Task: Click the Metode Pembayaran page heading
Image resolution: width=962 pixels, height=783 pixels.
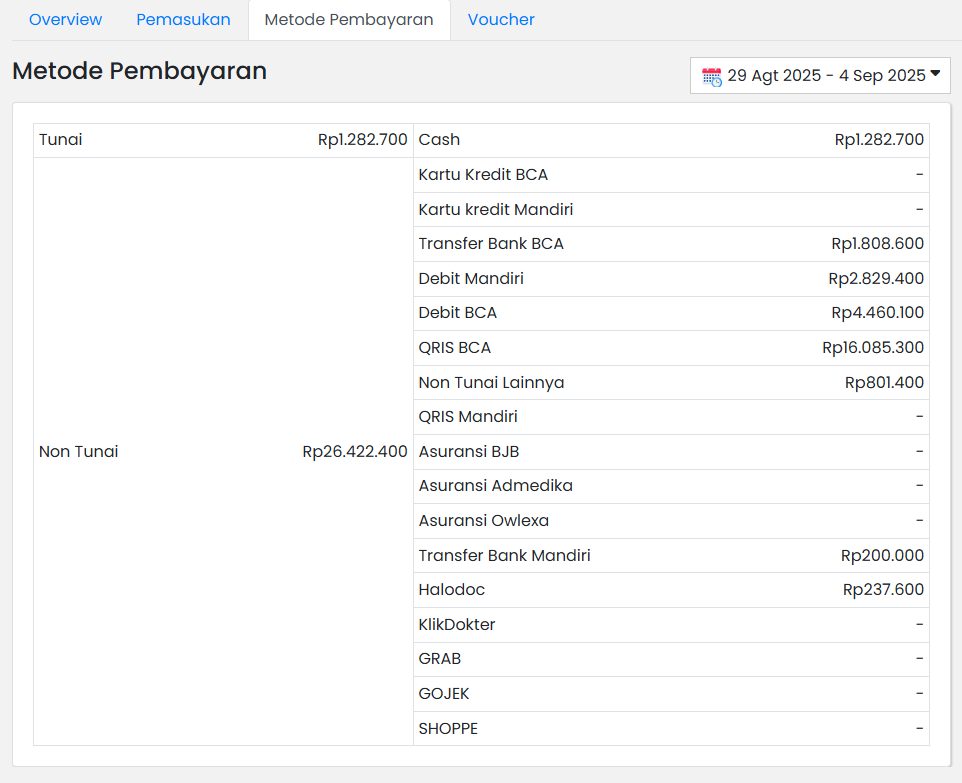Action: [x=139, y=71]
